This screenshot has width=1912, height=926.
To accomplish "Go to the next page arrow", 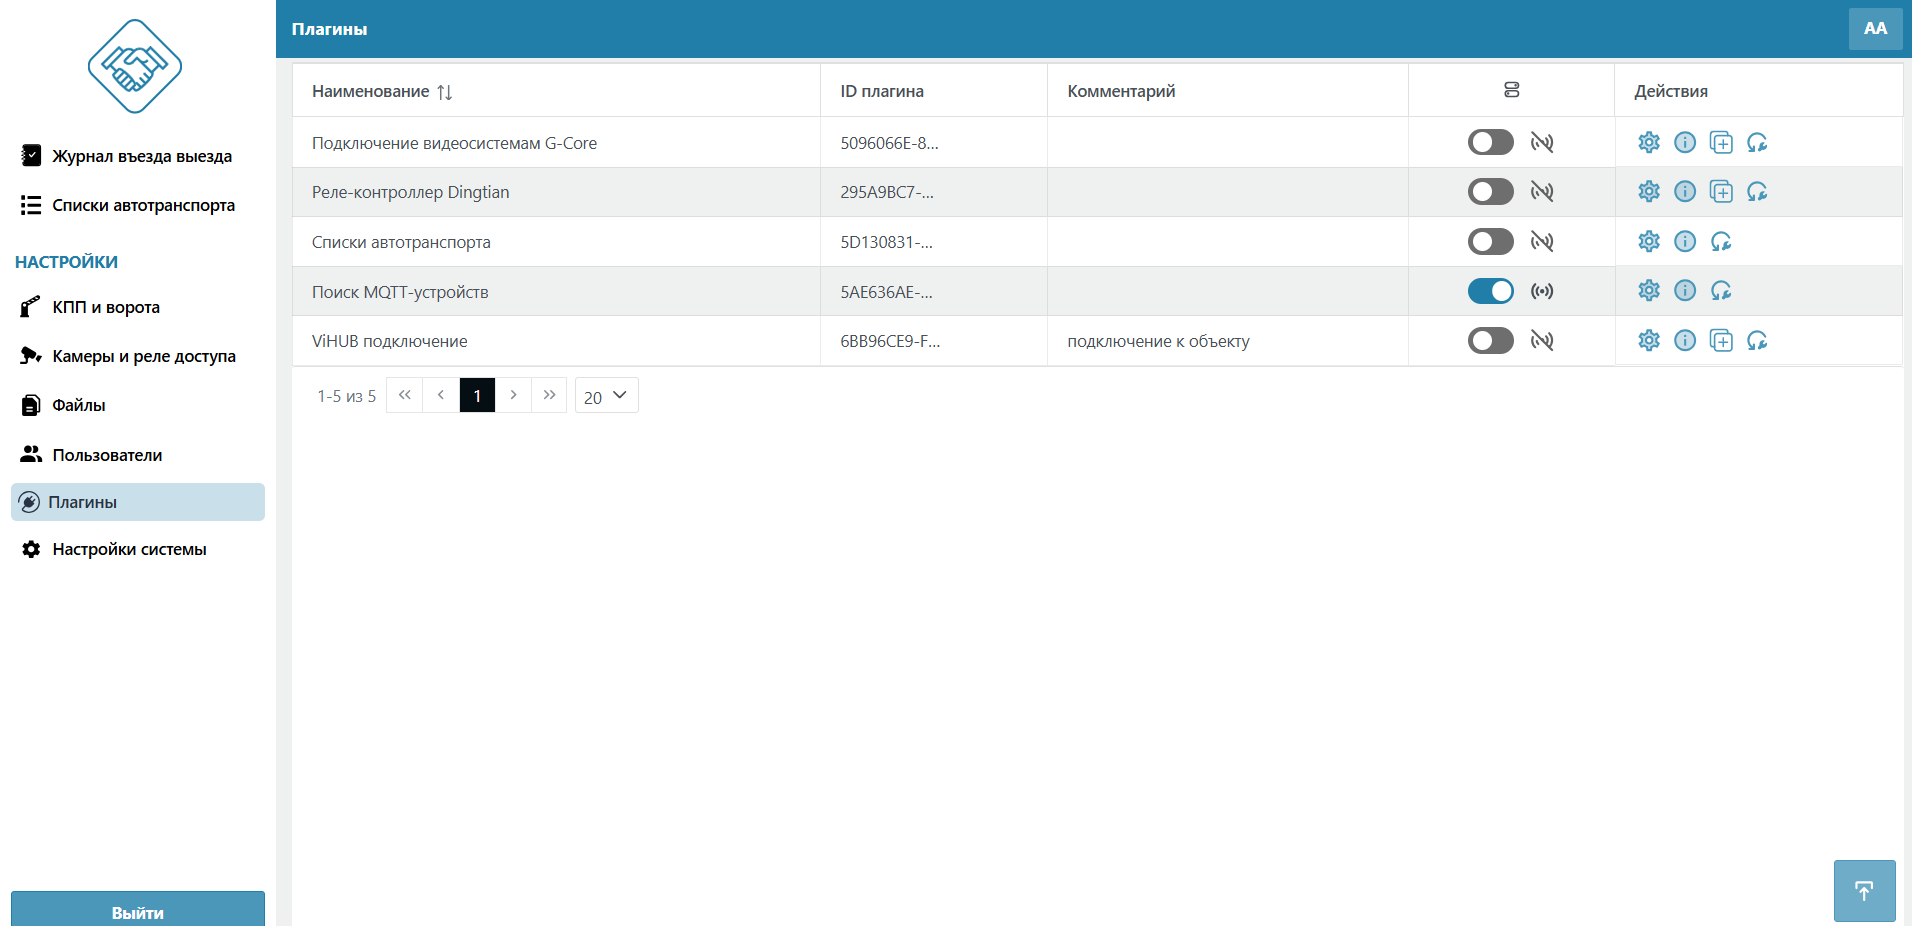I will (x=513, y=396).
